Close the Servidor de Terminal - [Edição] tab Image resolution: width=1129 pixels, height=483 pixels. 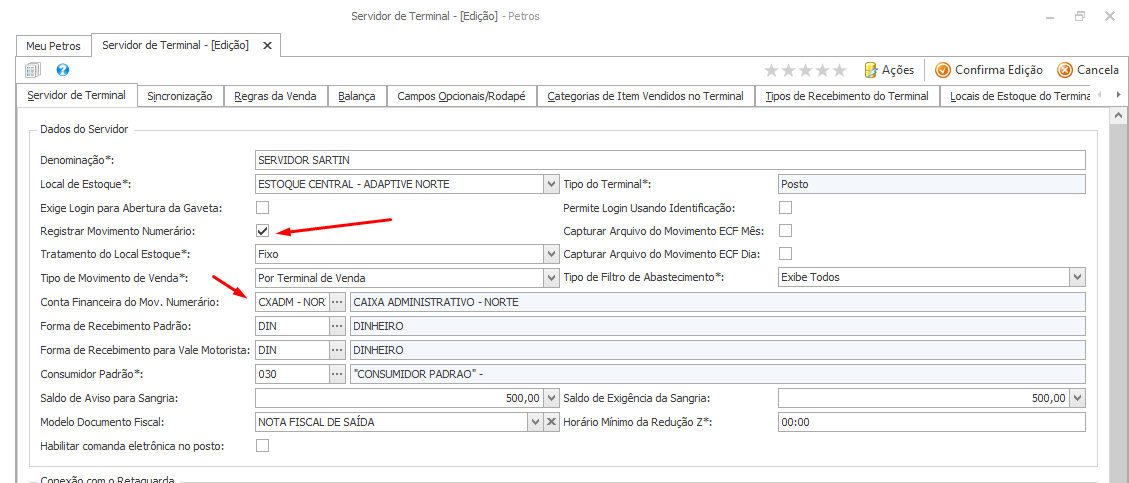(267, 45)
